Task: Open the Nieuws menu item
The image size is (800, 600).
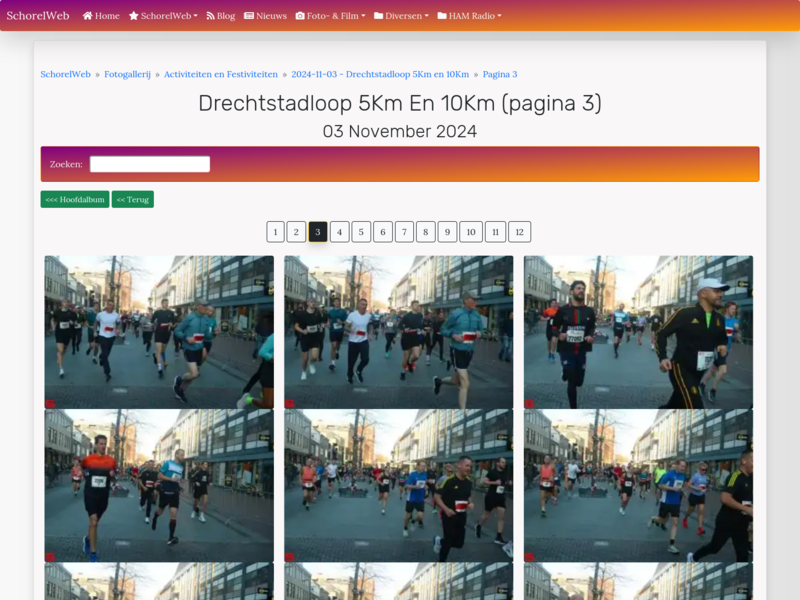Action: point(265,16)
